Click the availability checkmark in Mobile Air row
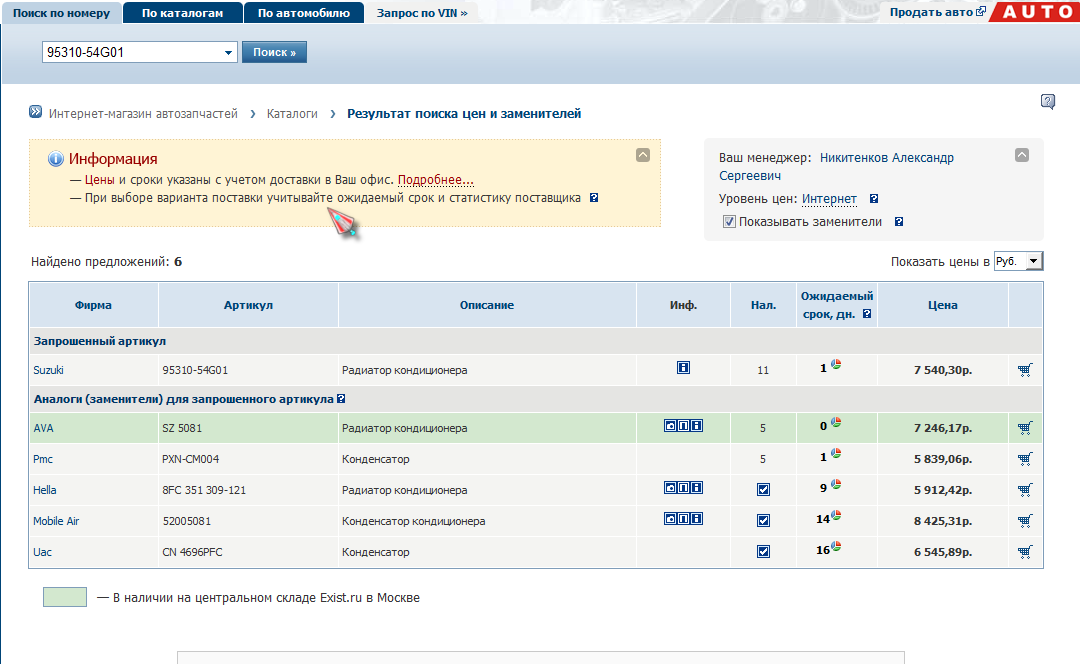This screenshot has width=1080, height=664. (x=763, y=521)
